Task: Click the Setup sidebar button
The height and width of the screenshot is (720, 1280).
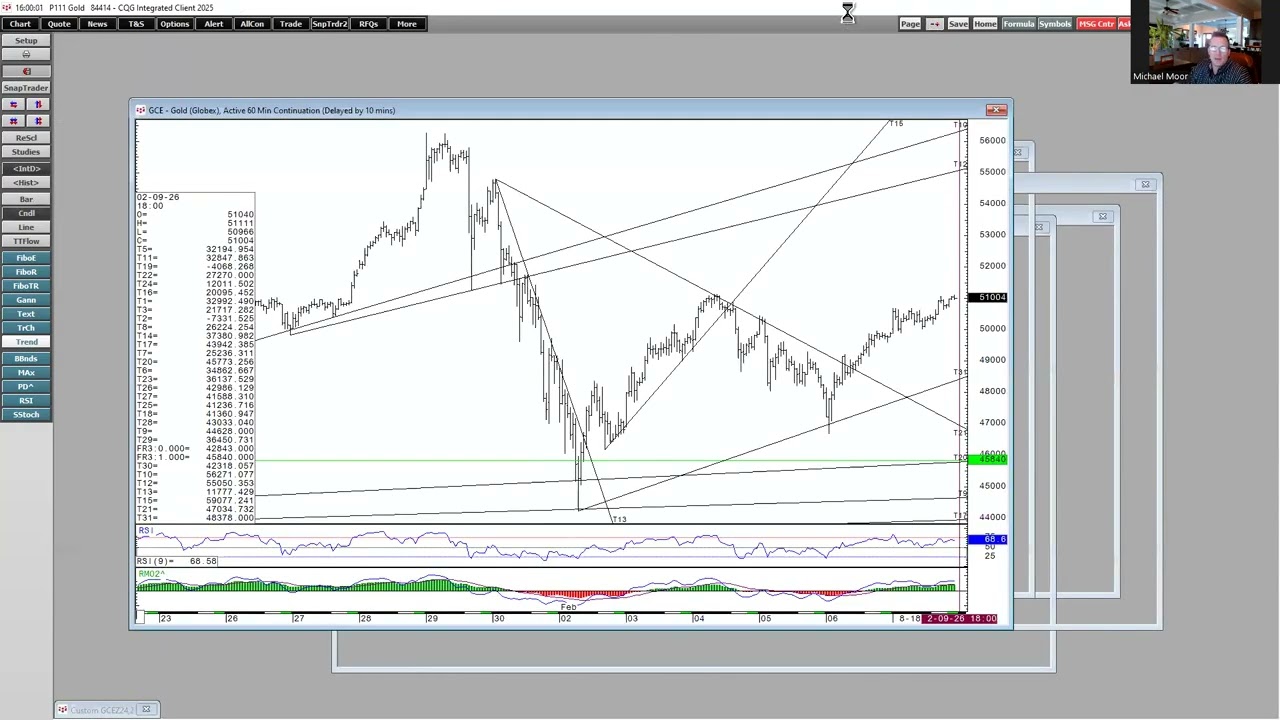Action: tap(26, 41)
